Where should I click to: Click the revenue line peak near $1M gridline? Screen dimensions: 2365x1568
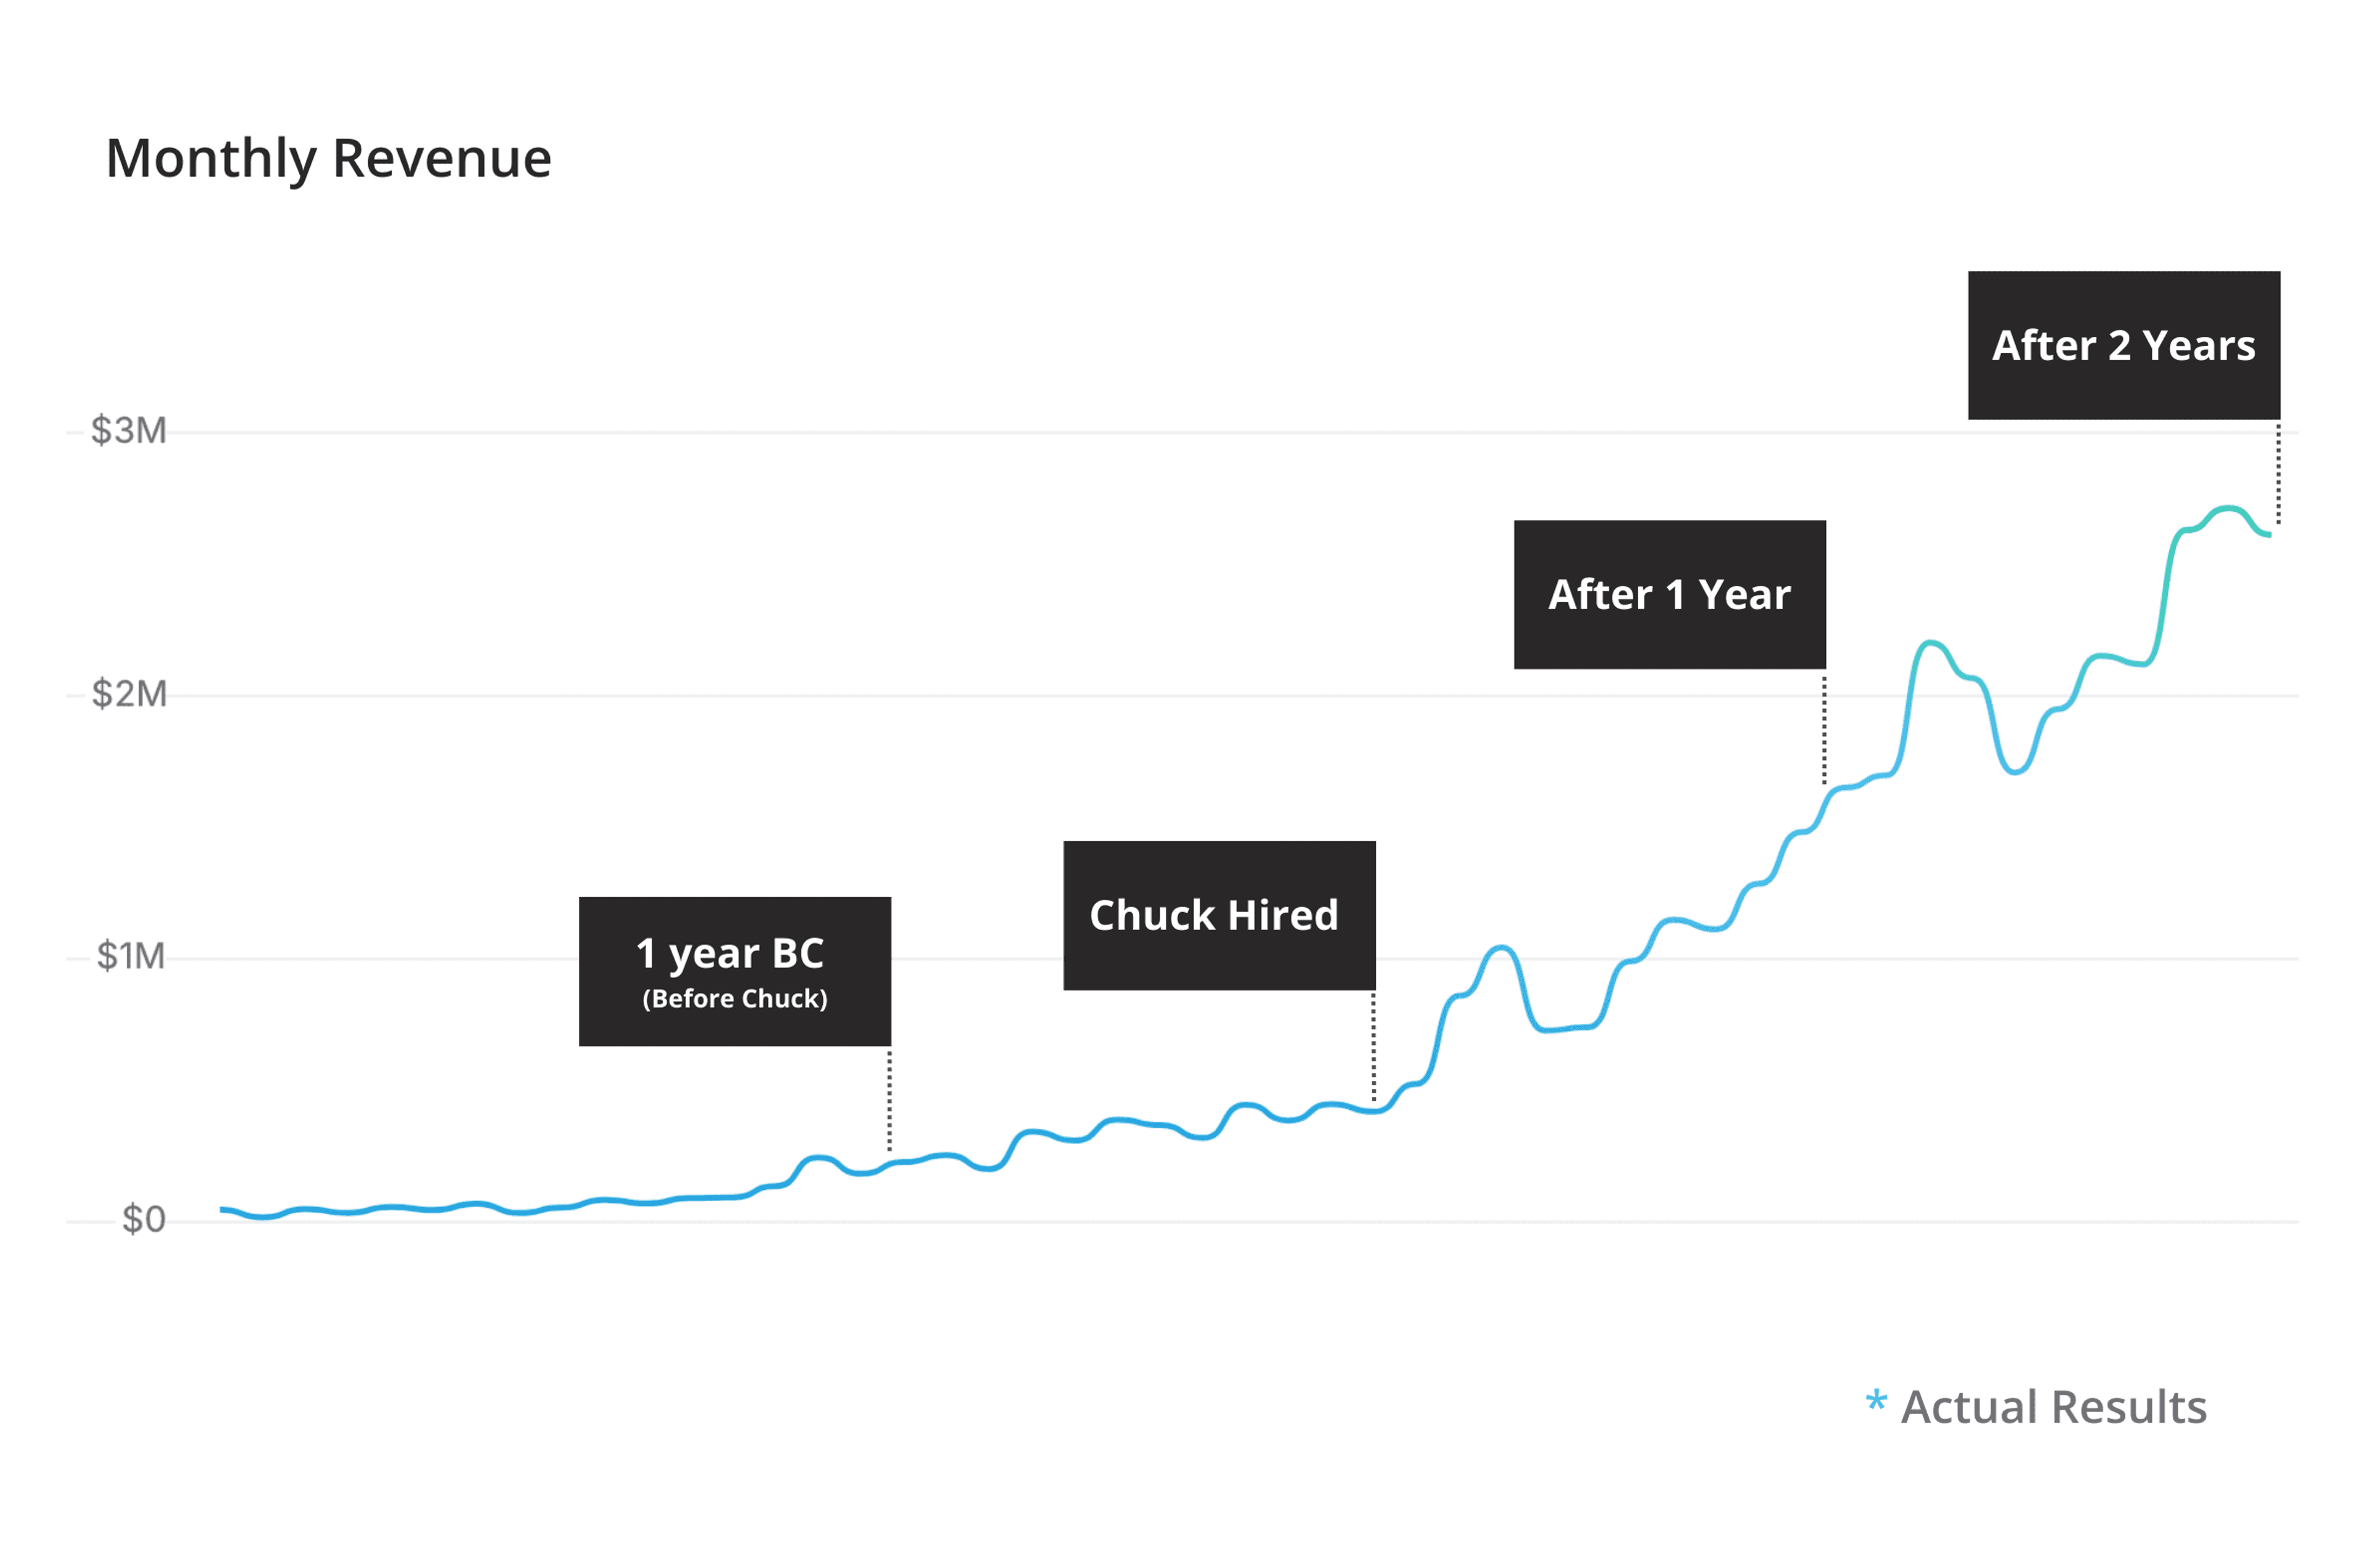(x=1500, y=947)
